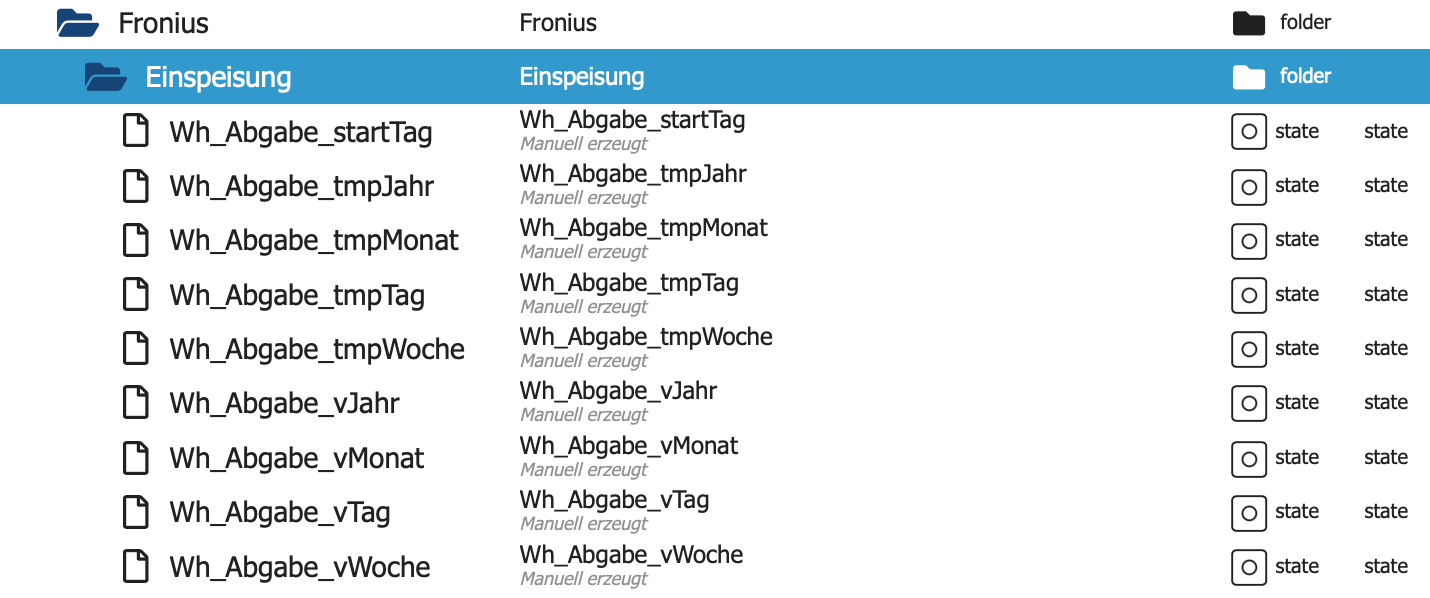Click the state type icon for Wh_Abgabe_vJahr
The height and width of the screenshot is (598, 1430).
coord(1248,403)
